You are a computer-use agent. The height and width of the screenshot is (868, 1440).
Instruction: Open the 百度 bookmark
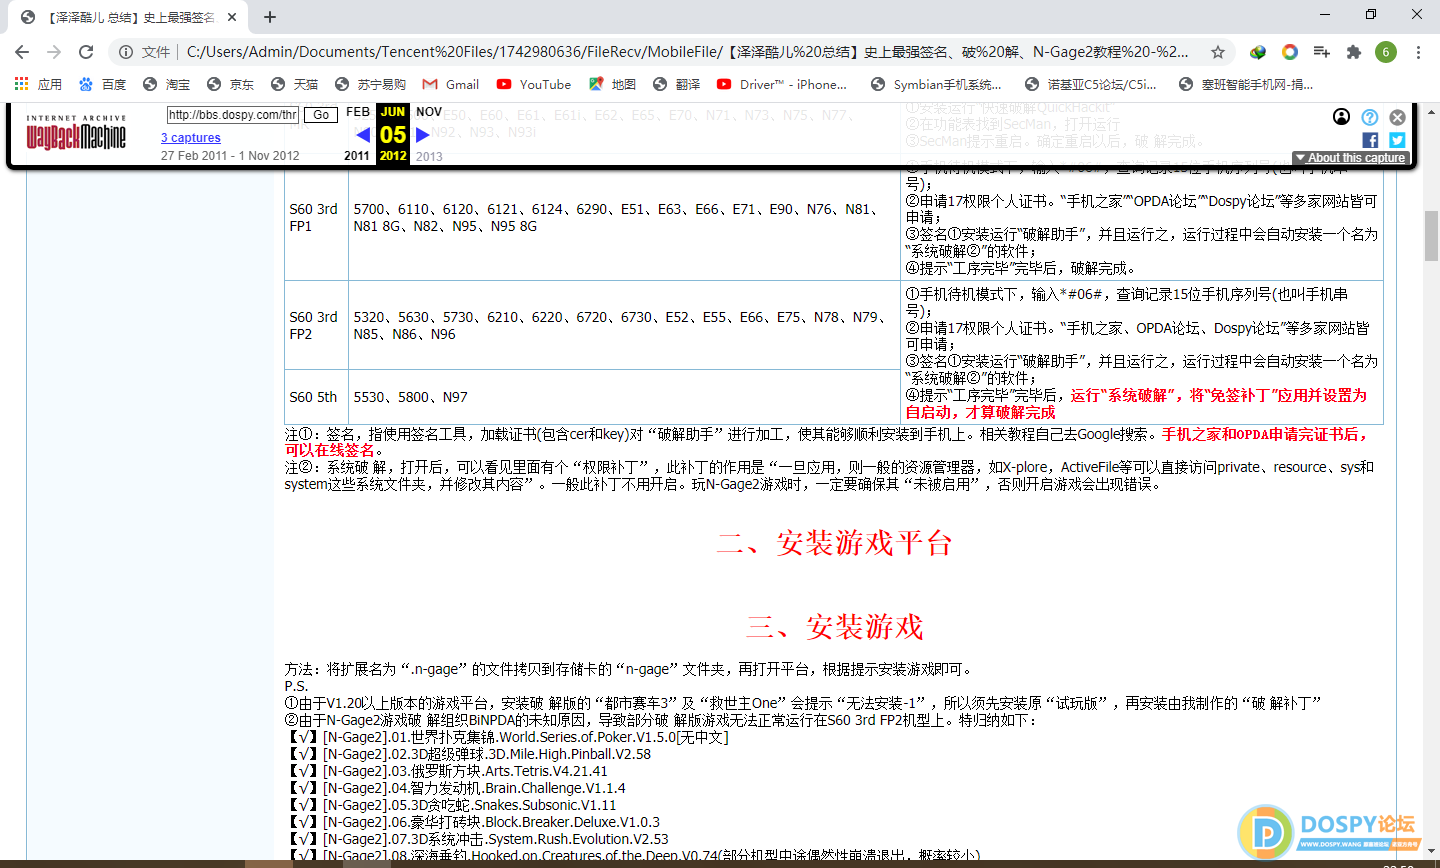click(x=102, y=84)
